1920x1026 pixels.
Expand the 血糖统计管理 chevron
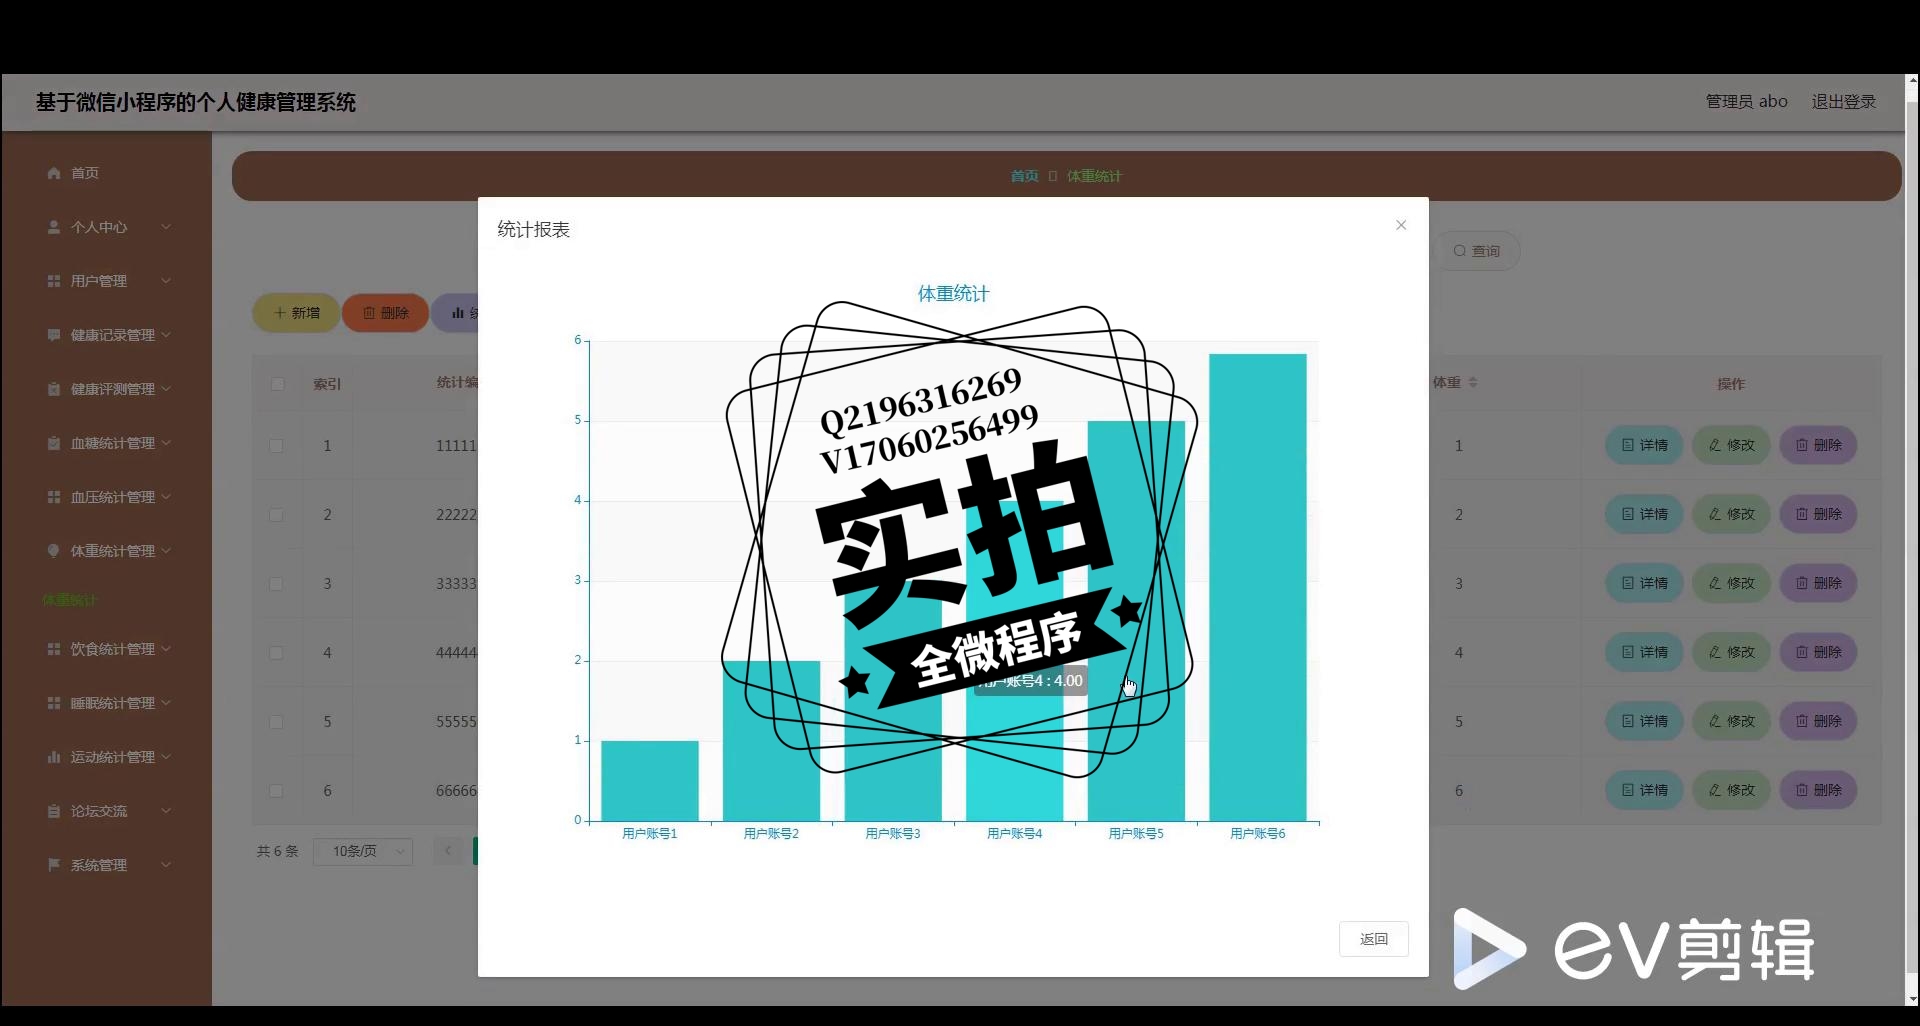166,443
